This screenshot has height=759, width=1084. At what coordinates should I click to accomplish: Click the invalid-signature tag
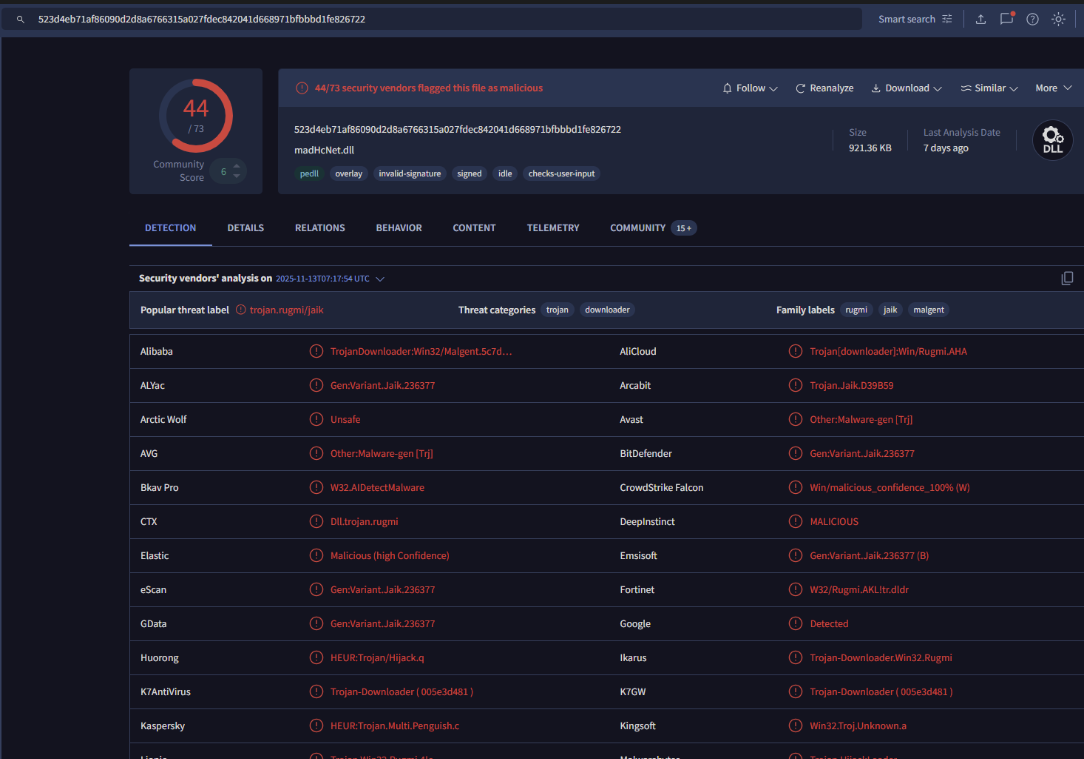click(x=410, y=174)
